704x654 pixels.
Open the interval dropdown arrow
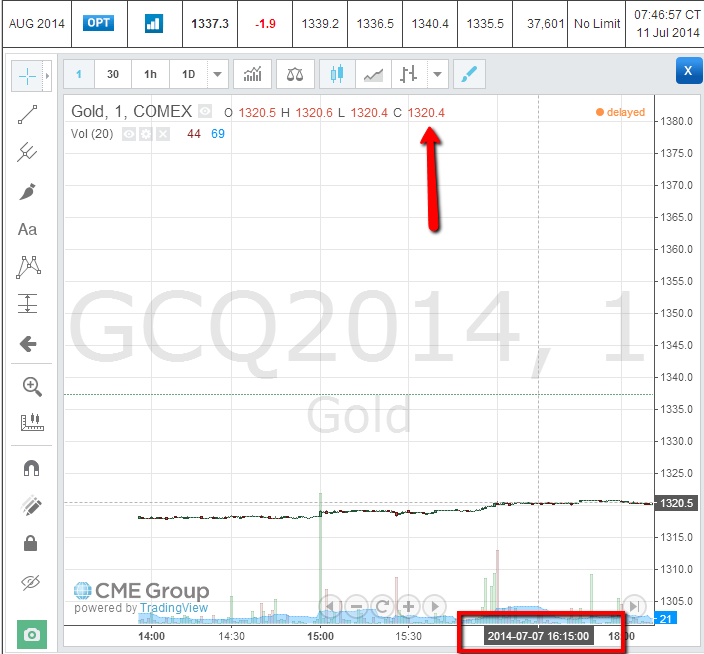click(218, 74)
